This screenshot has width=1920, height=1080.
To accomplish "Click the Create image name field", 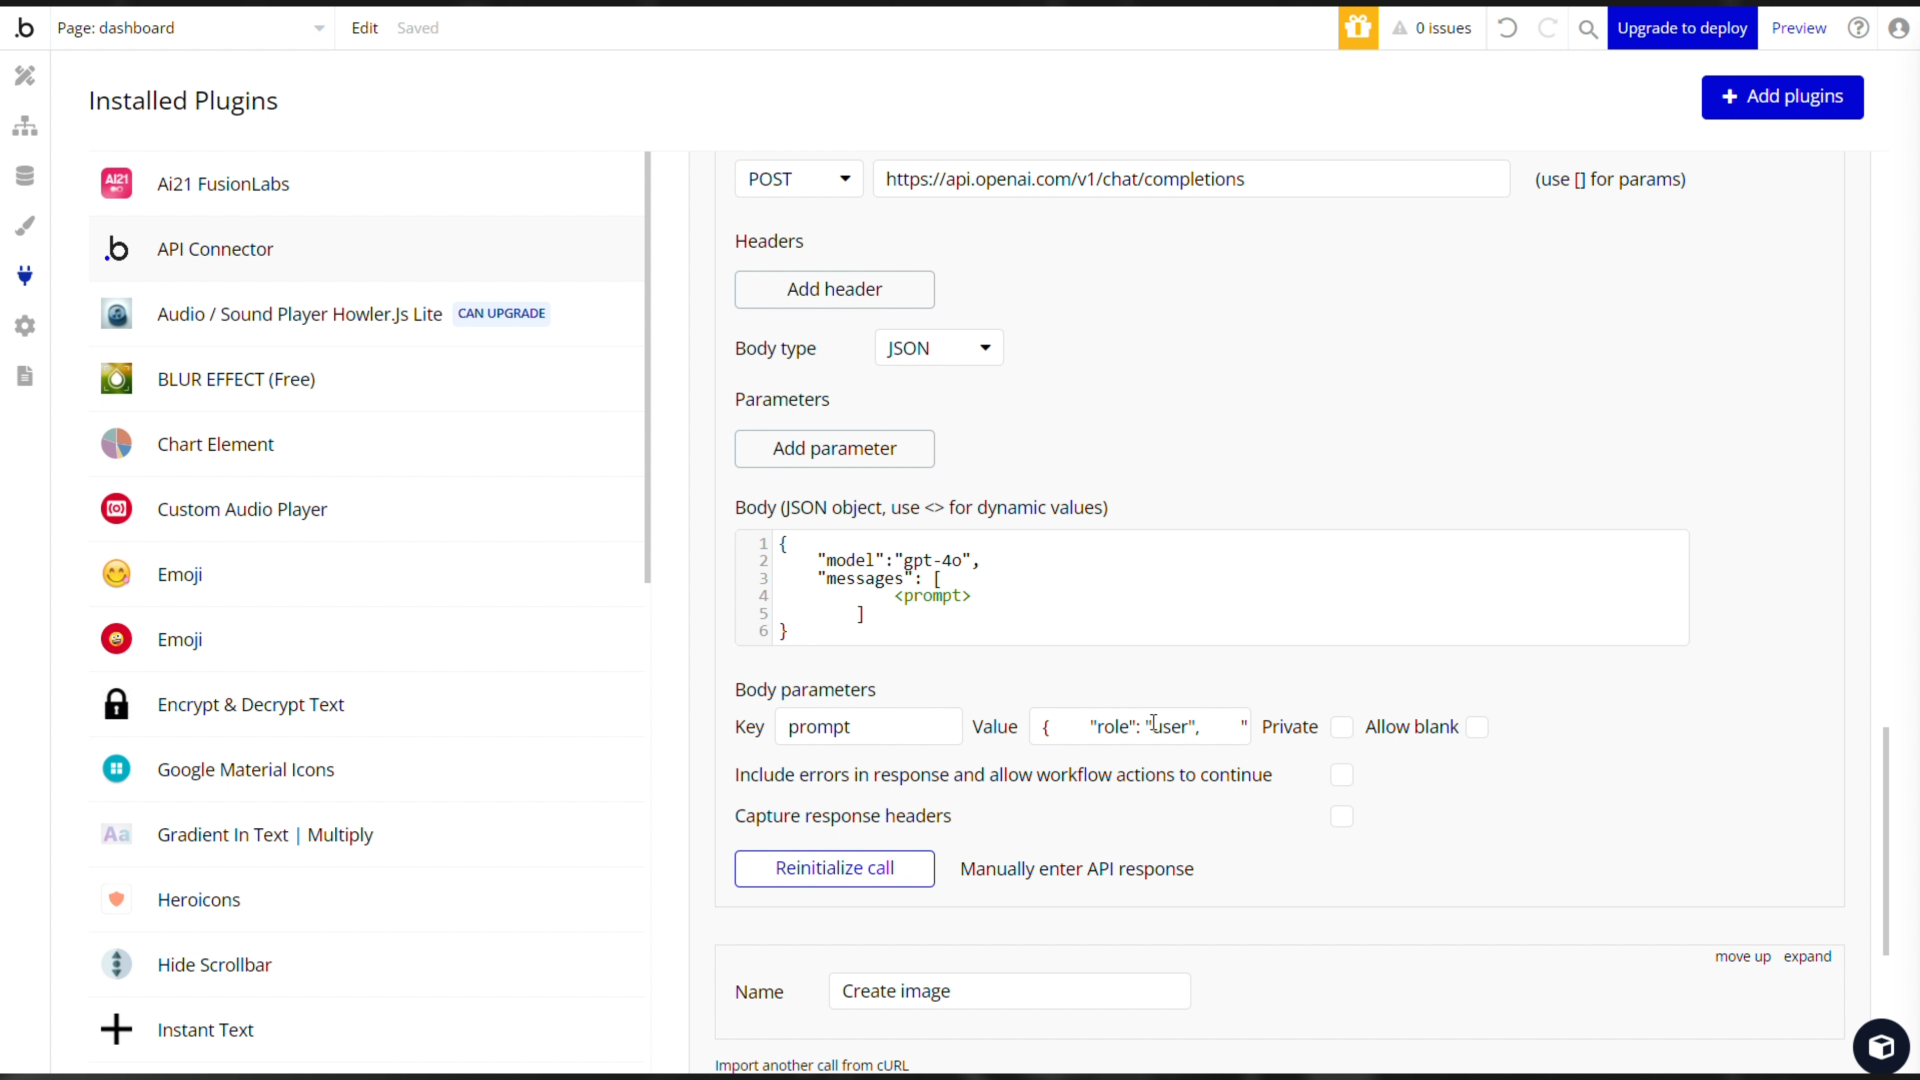I will pyautogui.click(x=1008, y=991).
